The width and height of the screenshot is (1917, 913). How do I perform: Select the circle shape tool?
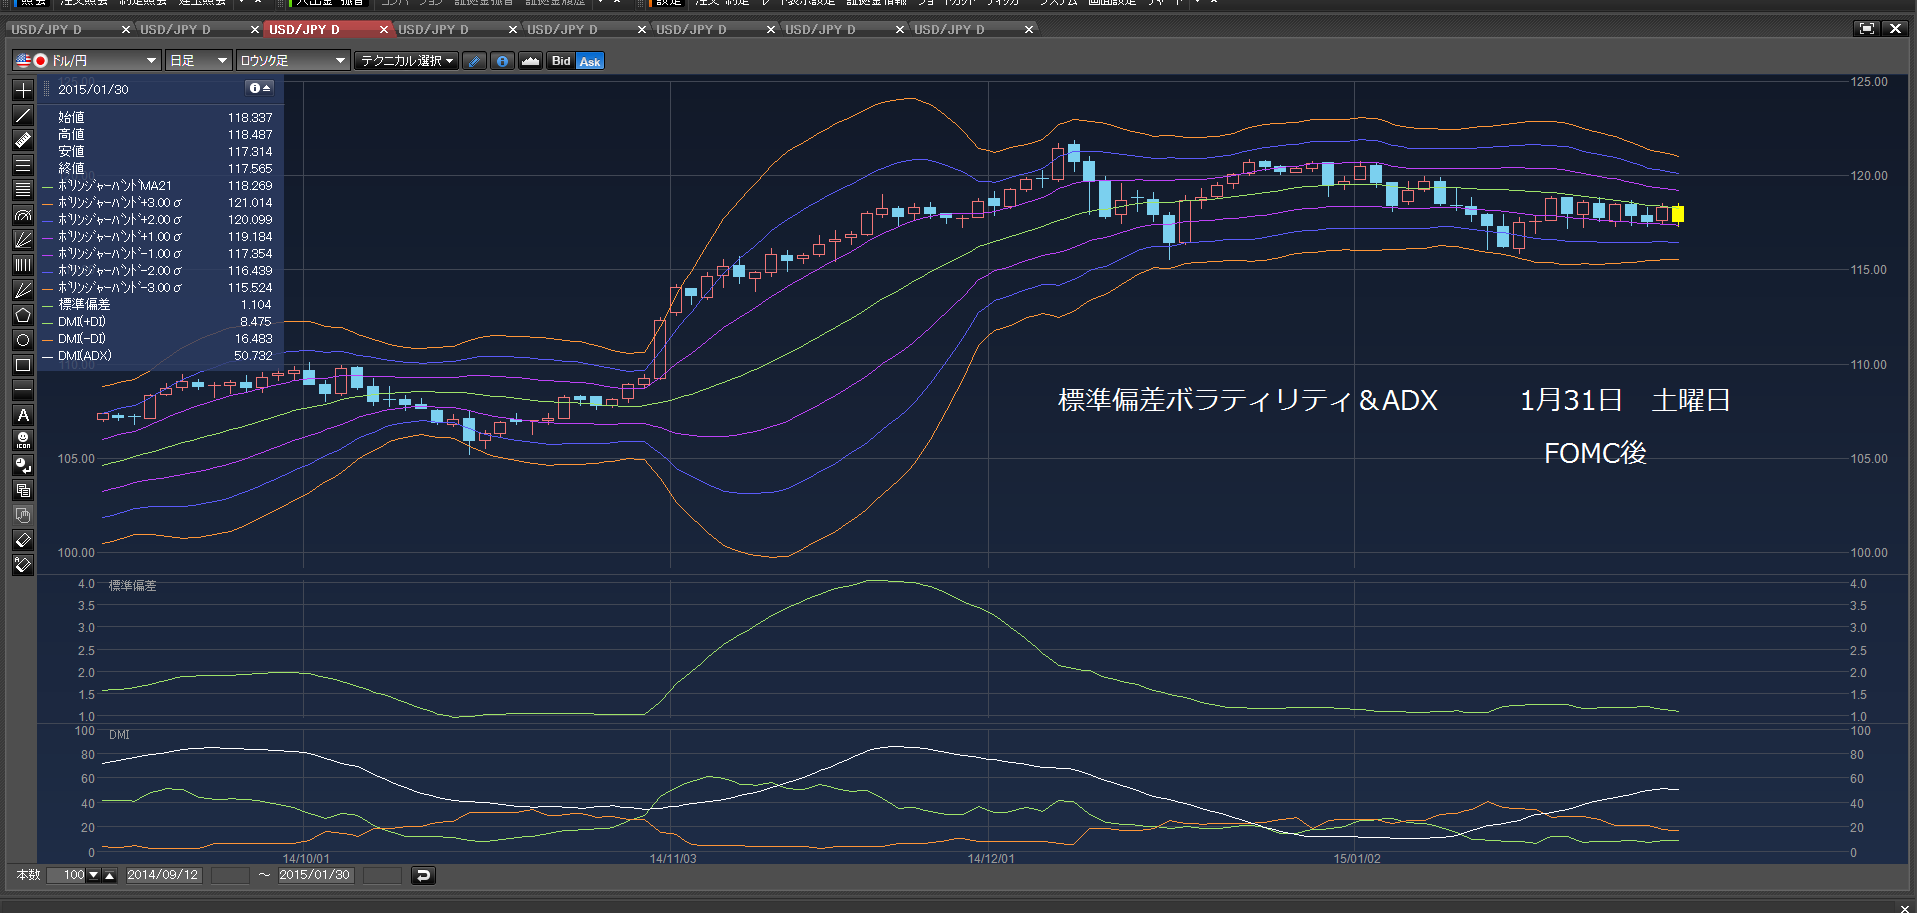23,340
